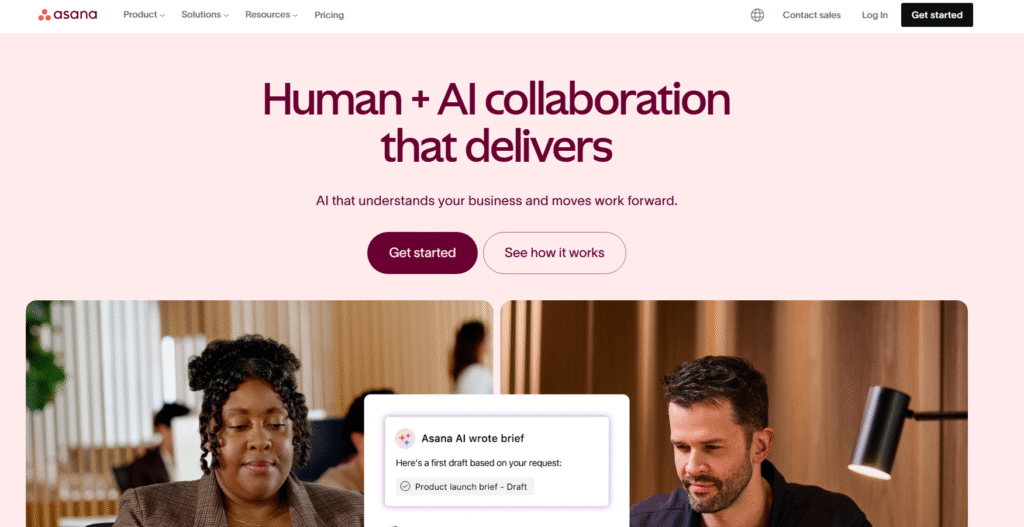Click the Human + AI collaboration headline

coord(496,123)
